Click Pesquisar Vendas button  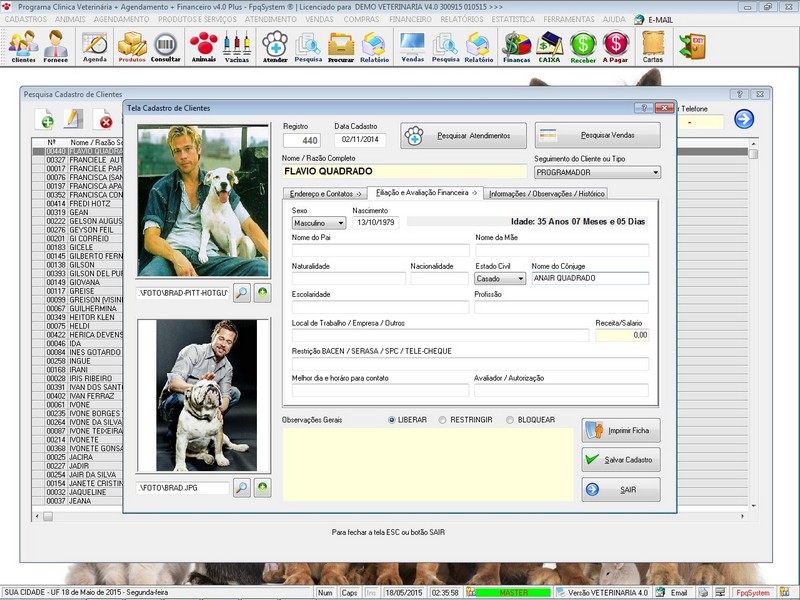[x=597, y=135]
